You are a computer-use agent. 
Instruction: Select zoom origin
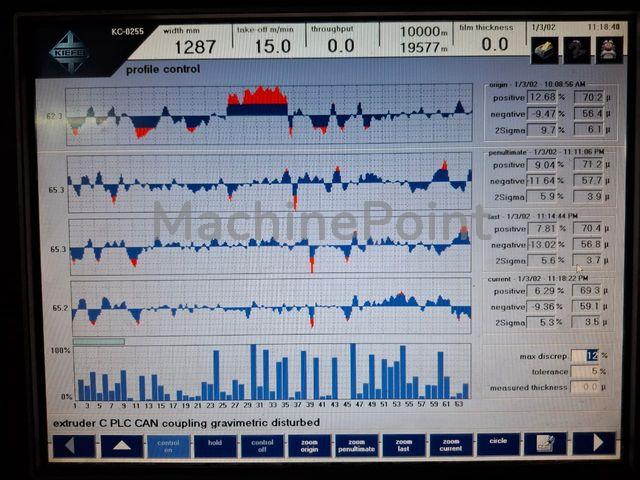309,445
